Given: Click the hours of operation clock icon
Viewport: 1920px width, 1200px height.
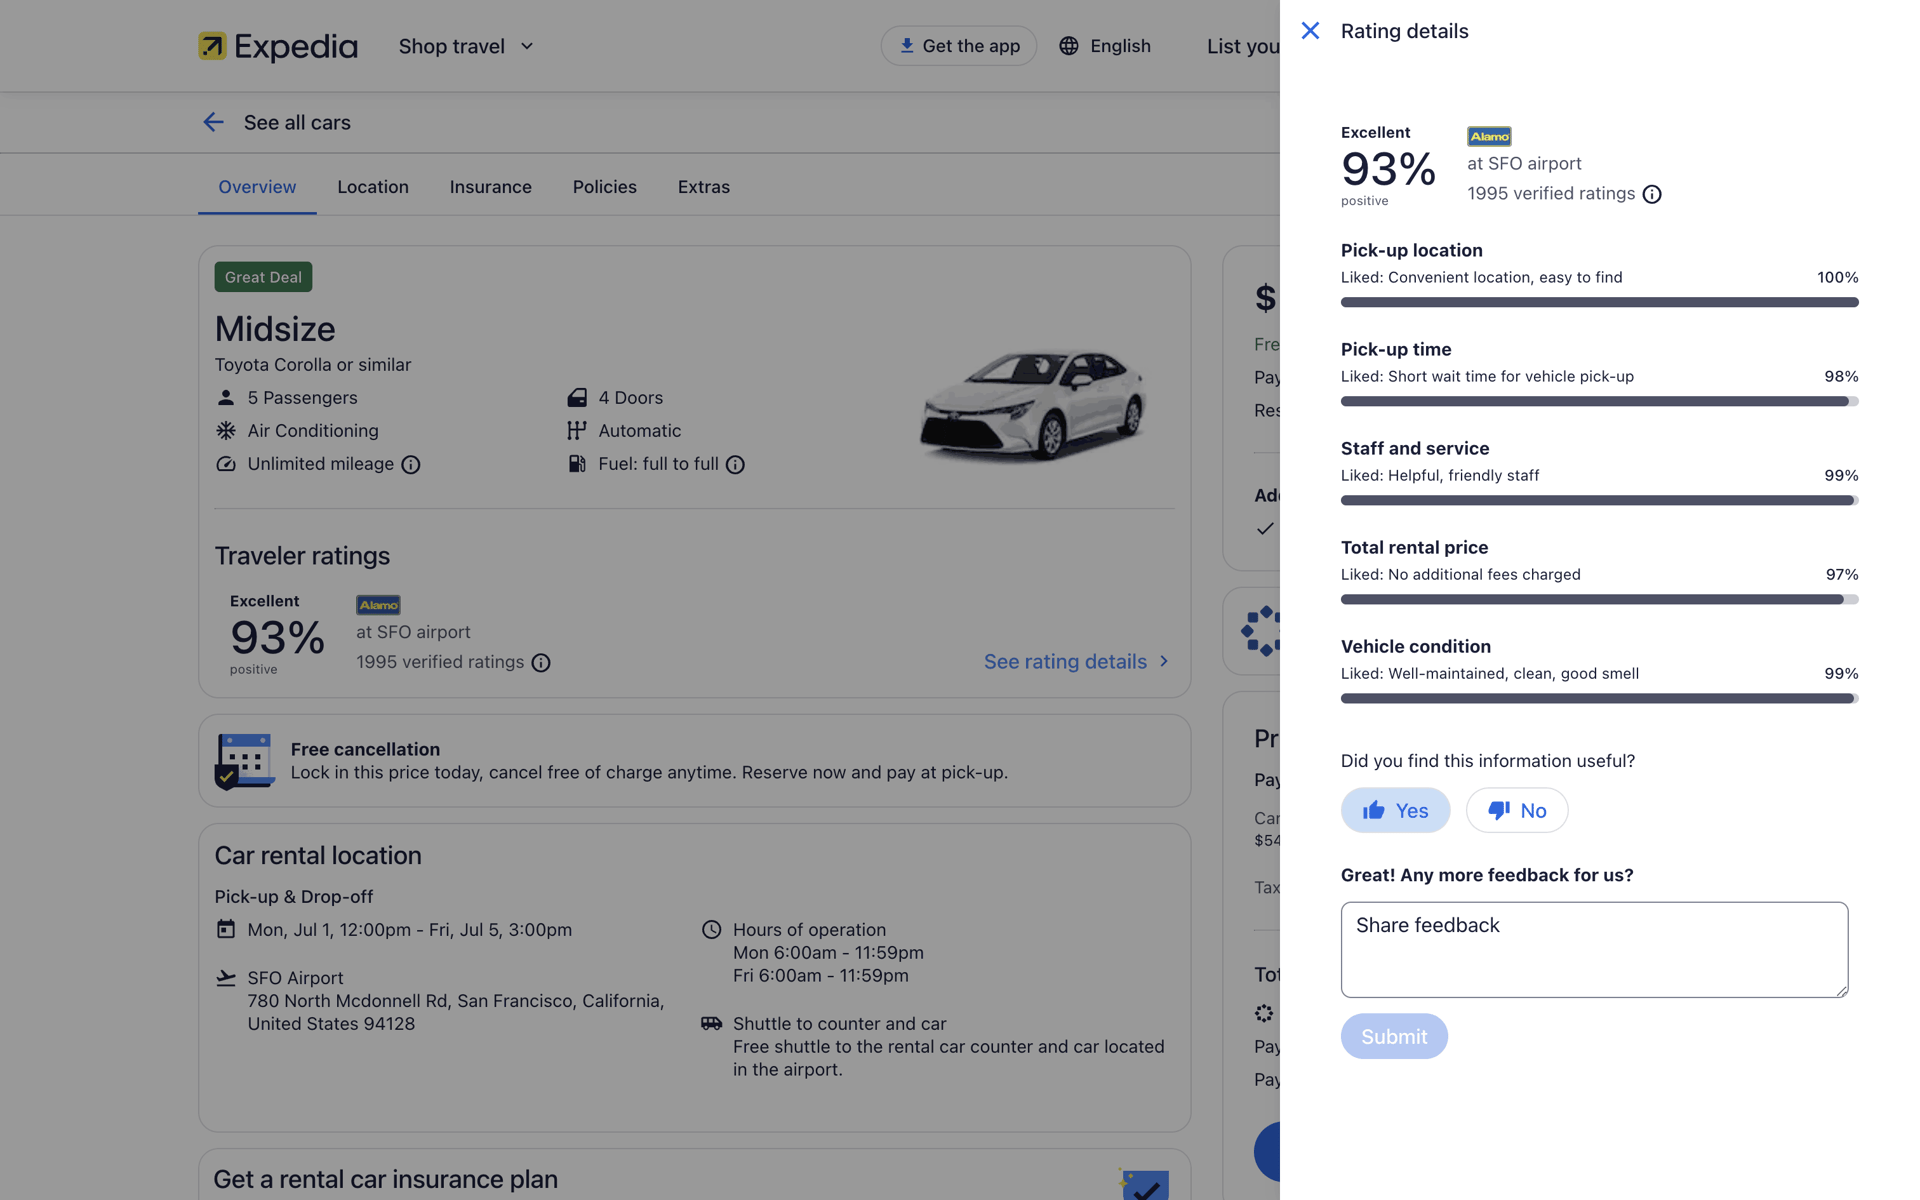Looking at the screenshot, I should coord(711,930).
